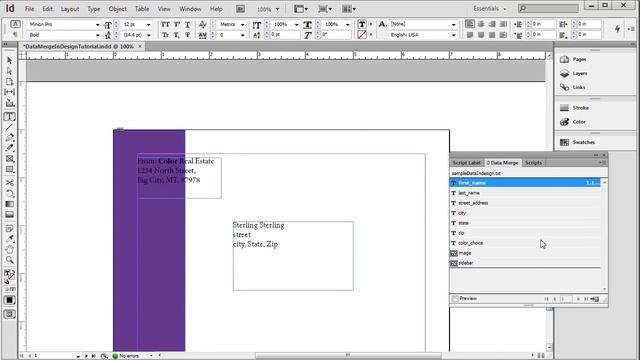640x360 pixels.
Task: Click the Quick Apply lightning icon
Action: [x=618, y=29]
